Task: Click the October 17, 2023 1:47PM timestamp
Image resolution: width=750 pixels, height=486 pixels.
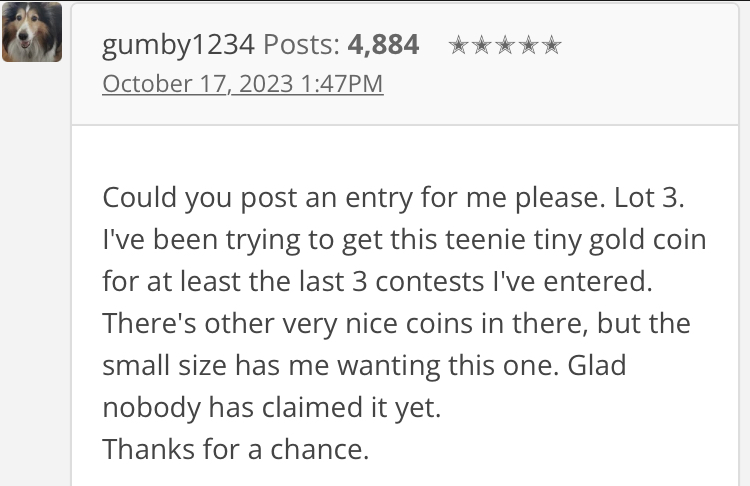Action: 243,84
